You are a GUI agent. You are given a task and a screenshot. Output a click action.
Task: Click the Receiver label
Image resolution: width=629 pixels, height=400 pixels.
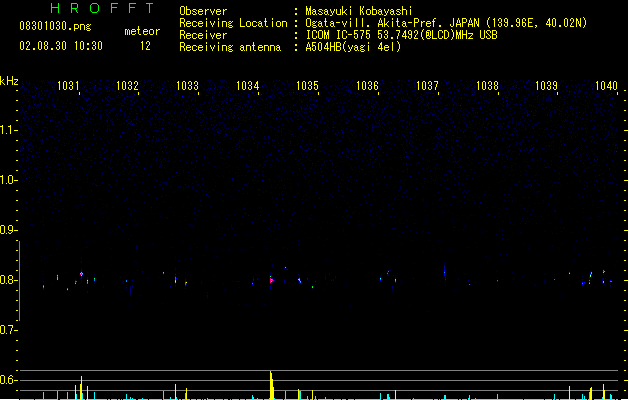tap(203, 35)
